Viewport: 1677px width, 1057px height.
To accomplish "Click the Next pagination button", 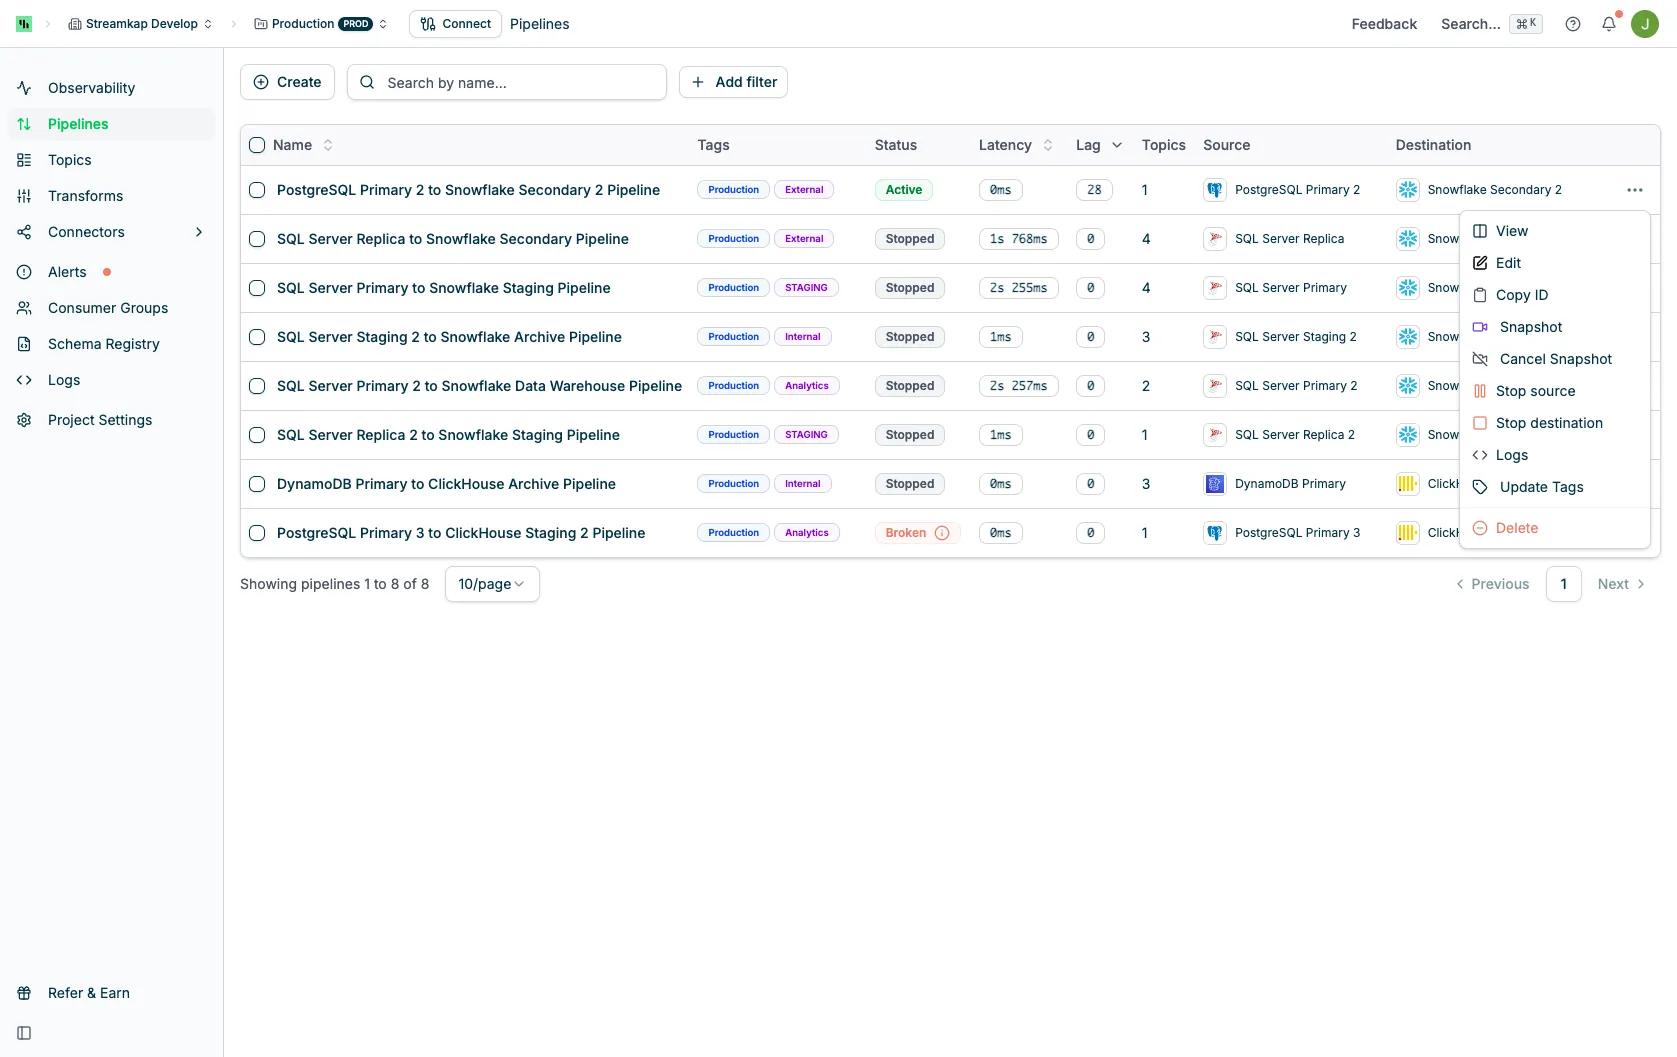I will pyautogui.click(x=1621, y=584).
